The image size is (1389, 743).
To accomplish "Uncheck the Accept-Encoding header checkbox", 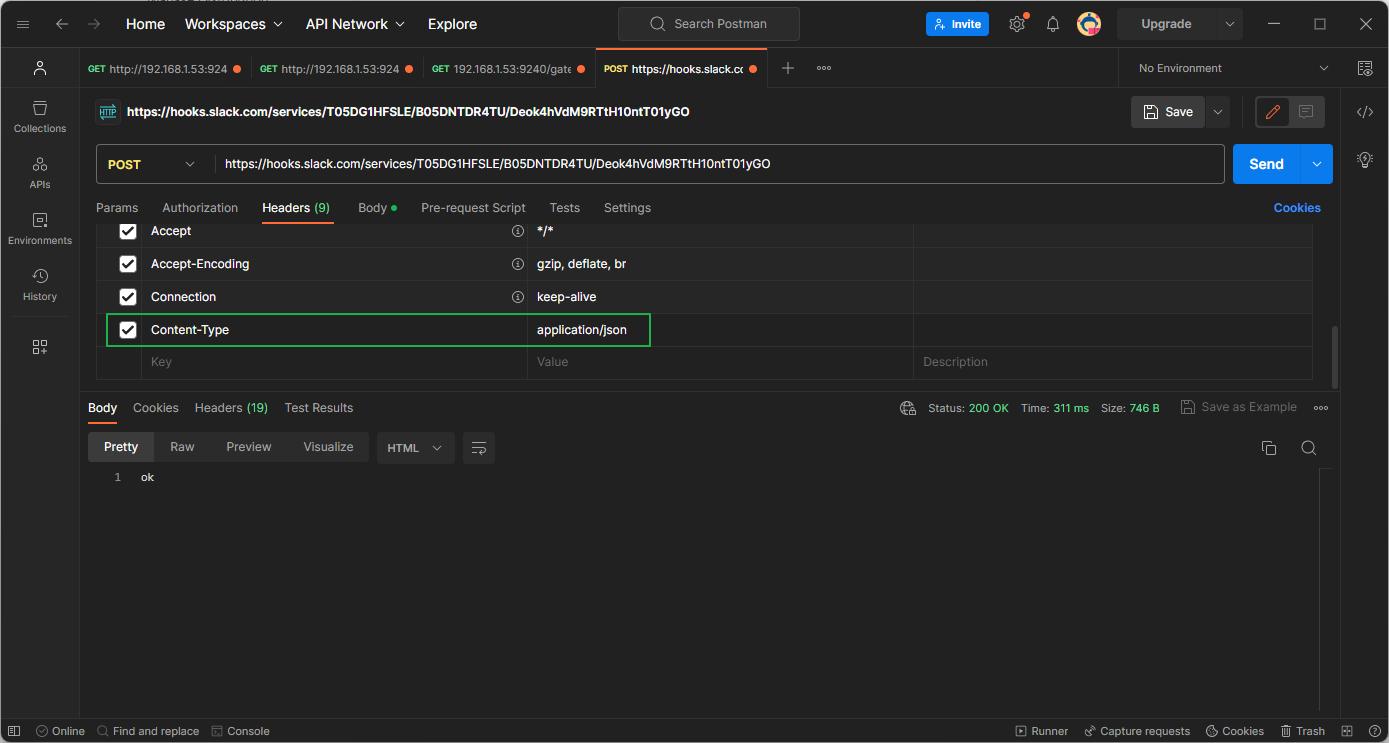I will click(x=128, y=264).
